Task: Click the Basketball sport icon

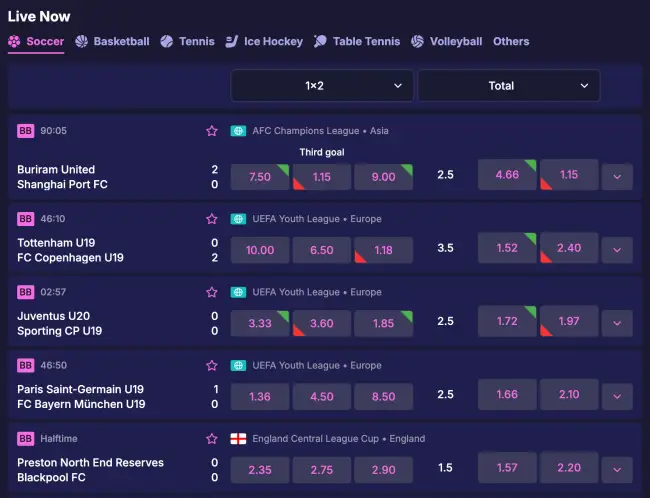Action: point(82,42)
